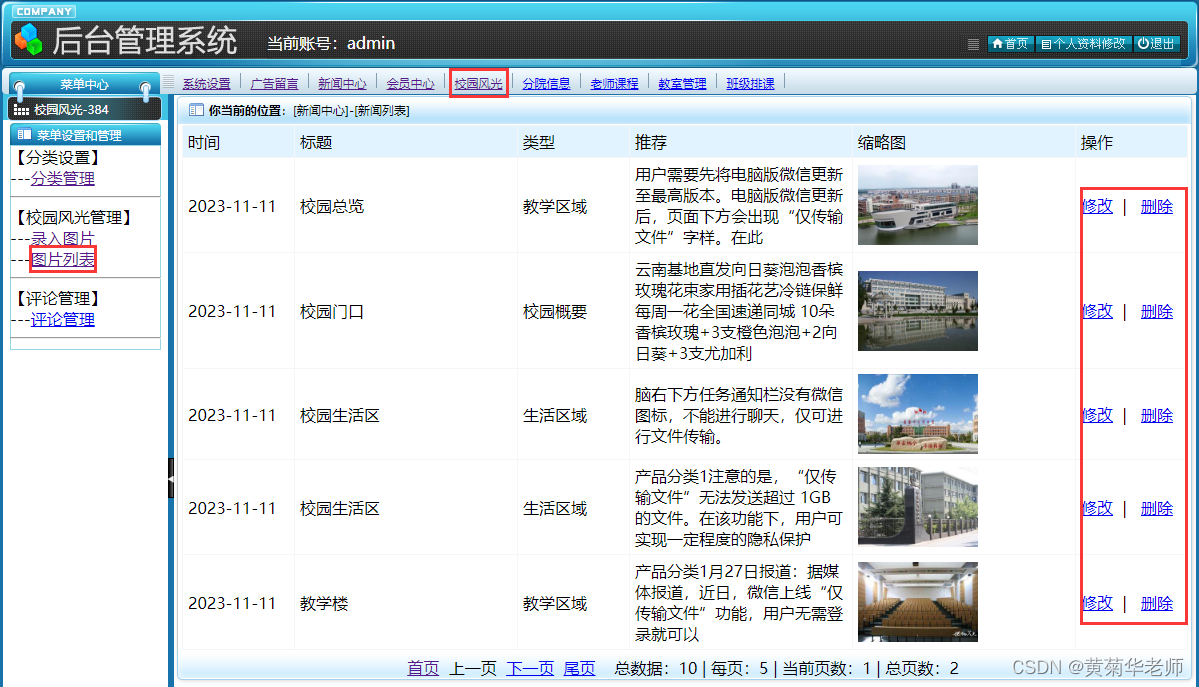Screen dimensions: 1199x687
Task: Click the 菜单设置和管理 panel header icon
Action: click(24, 135)
